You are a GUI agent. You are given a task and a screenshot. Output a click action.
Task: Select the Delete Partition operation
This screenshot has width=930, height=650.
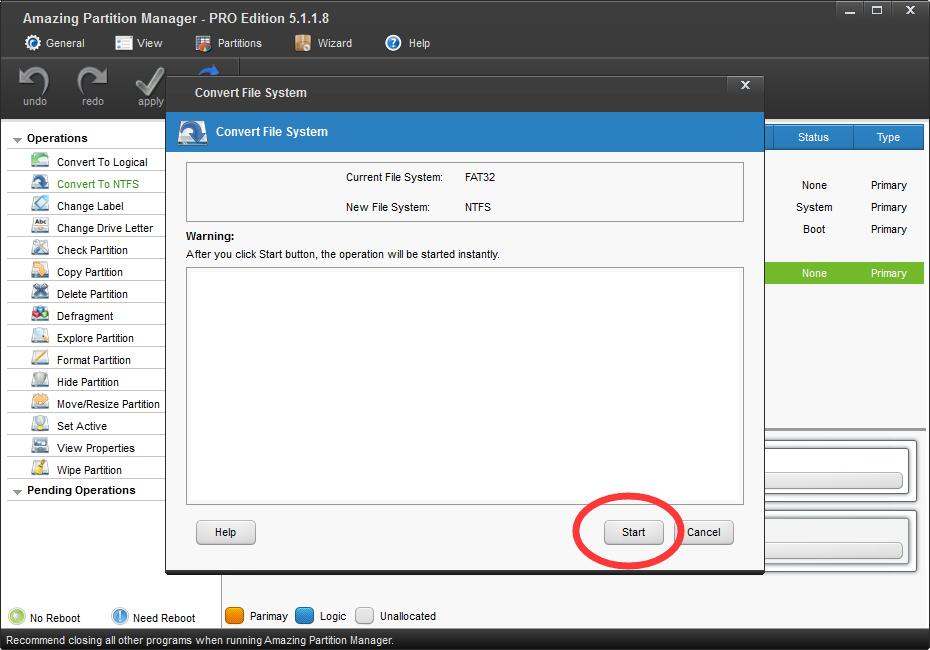[92, 294]
